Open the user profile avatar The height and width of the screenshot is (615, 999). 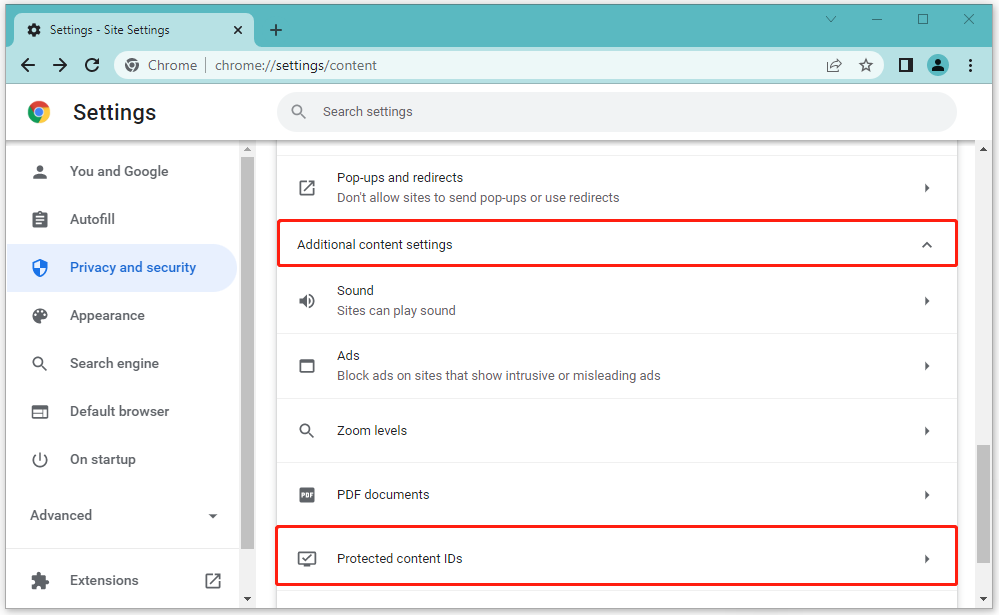(x=937, y=65)
